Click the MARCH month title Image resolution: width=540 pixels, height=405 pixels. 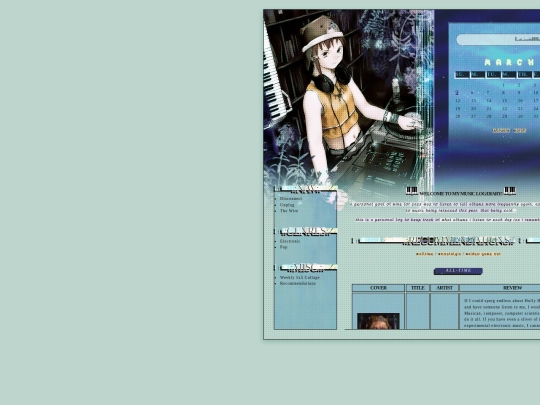tap(509, 63)
